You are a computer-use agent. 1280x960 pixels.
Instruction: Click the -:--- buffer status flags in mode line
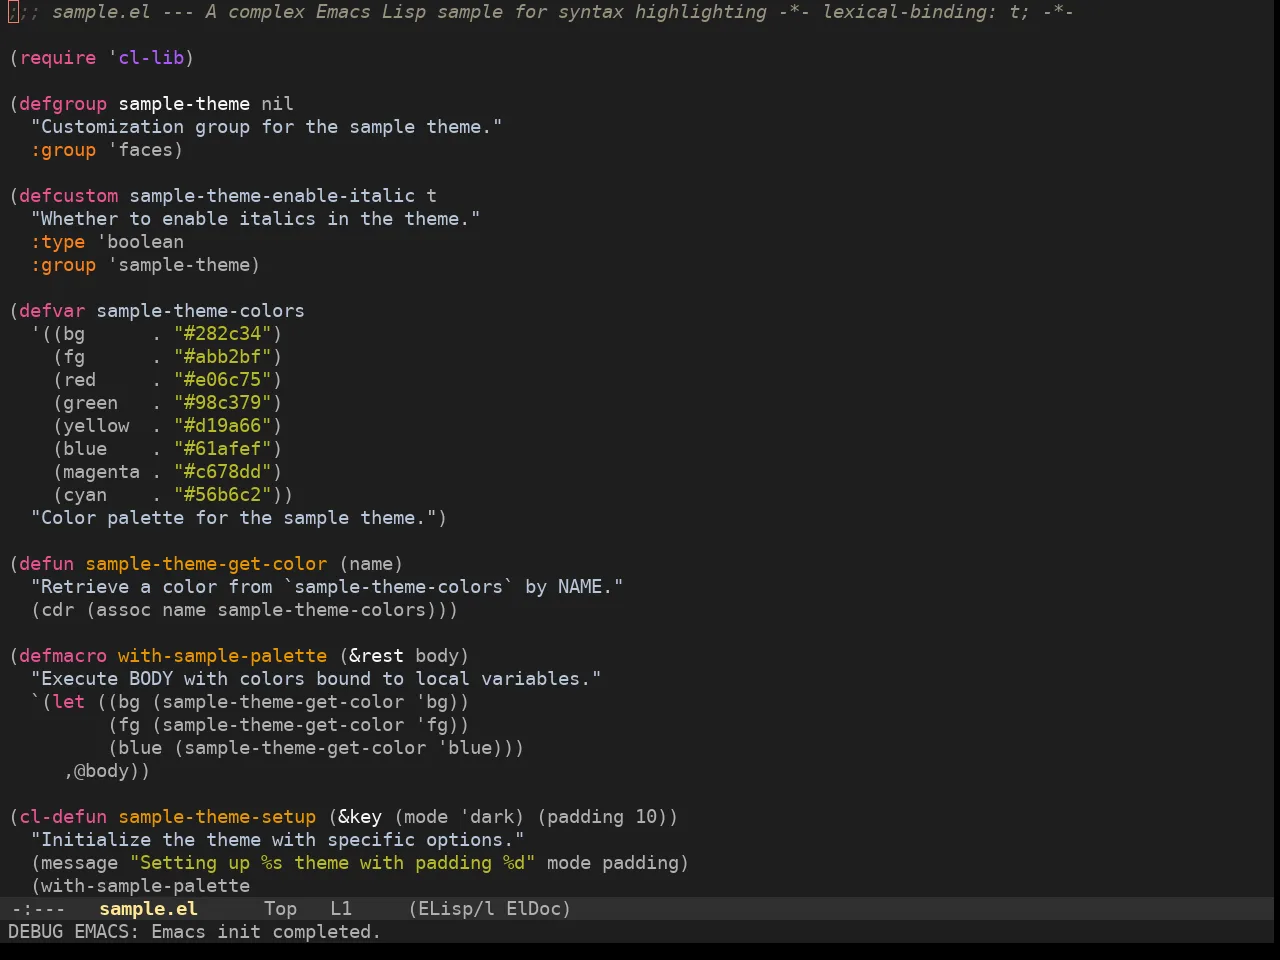[38, 908]
